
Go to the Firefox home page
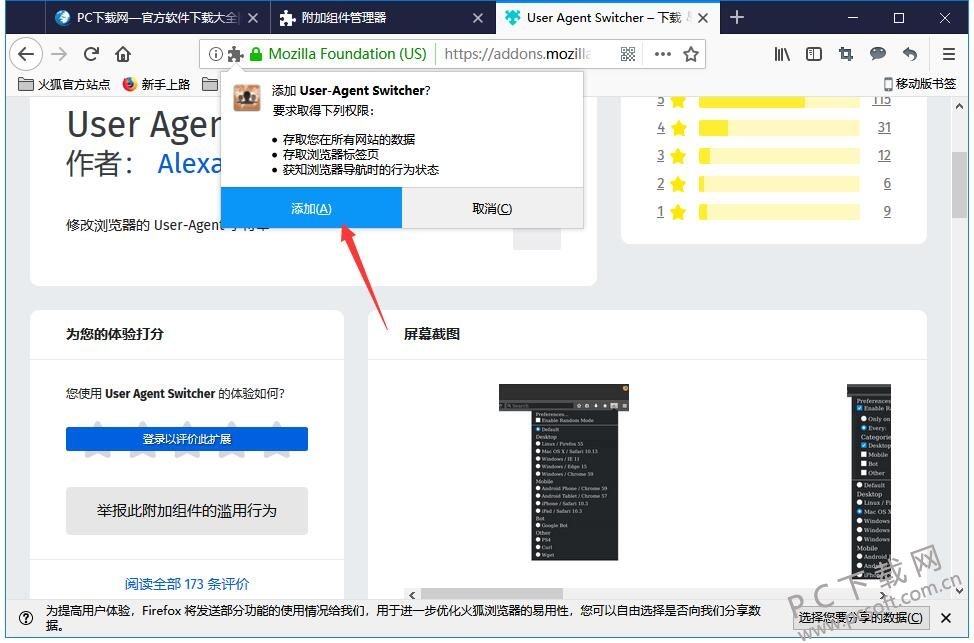(x=123, y=55)
